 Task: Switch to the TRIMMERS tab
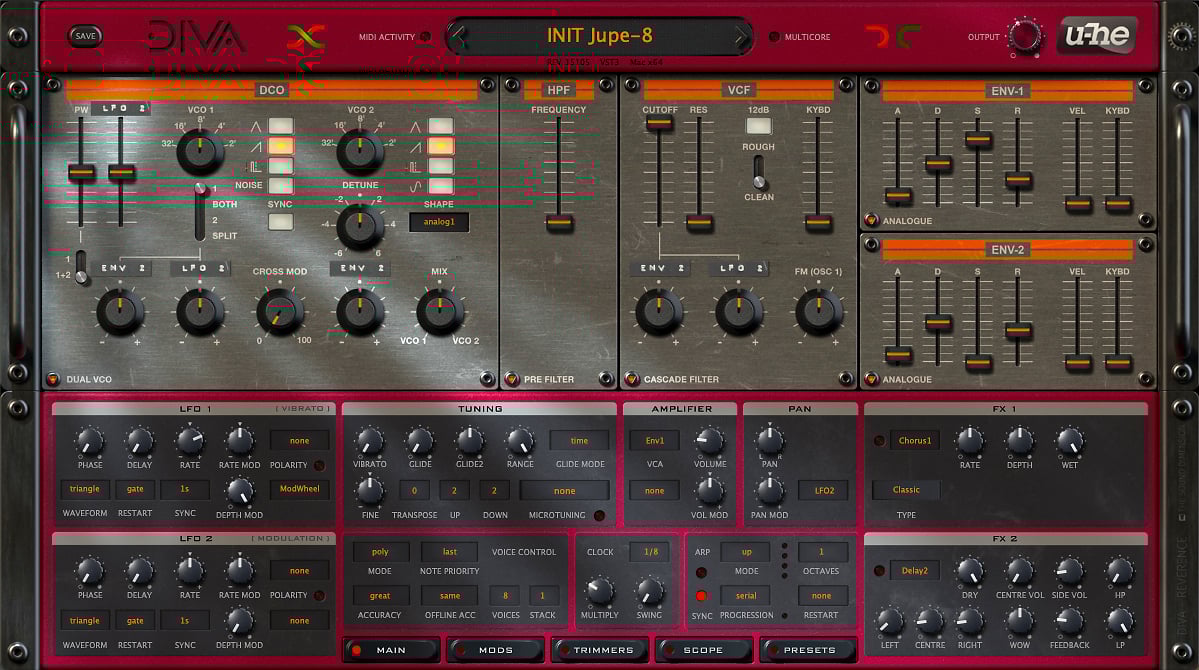tap(601, 650)
